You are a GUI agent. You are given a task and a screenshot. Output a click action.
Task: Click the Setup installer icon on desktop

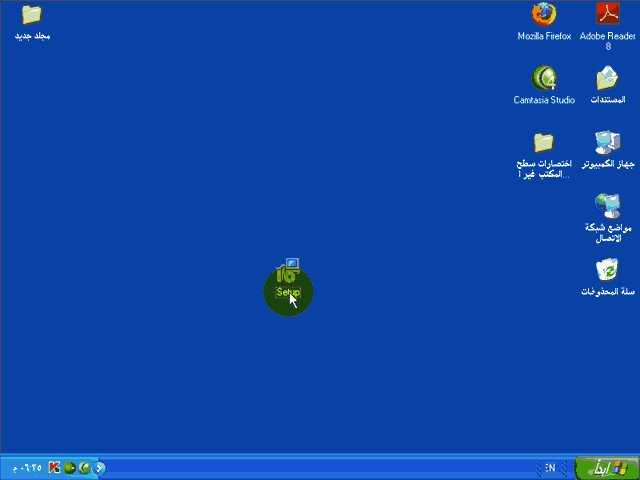point(287,277)
